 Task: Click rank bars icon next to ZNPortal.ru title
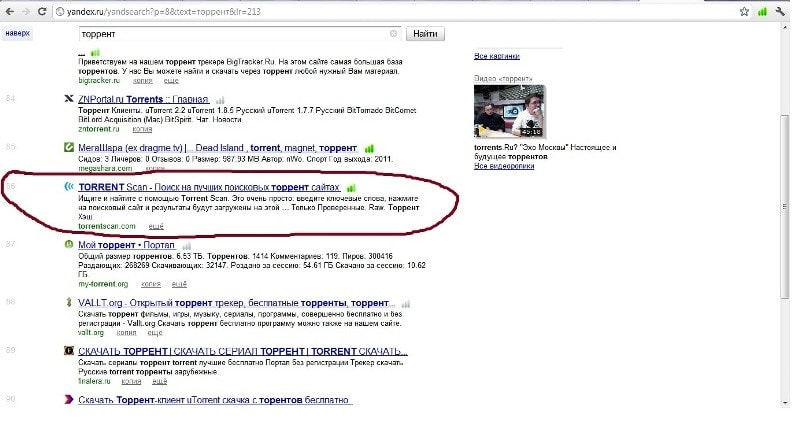point(220,100)
